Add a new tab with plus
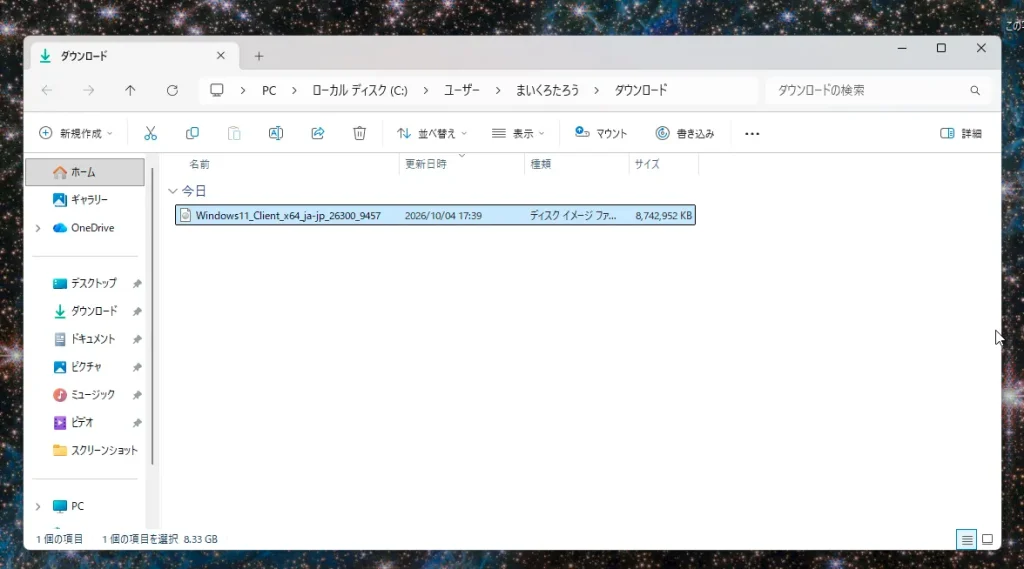Image resolution: width=1024 pixels, height=569 pixels. click(259, 56)
